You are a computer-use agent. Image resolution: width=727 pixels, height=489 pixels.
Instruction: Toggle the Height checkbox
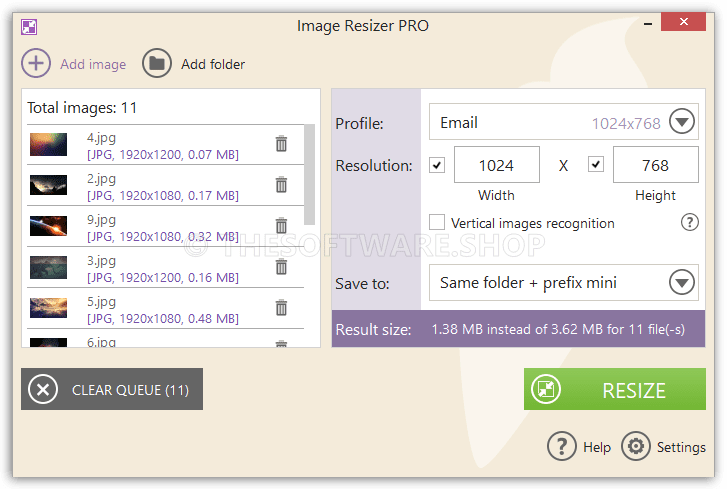596,164
